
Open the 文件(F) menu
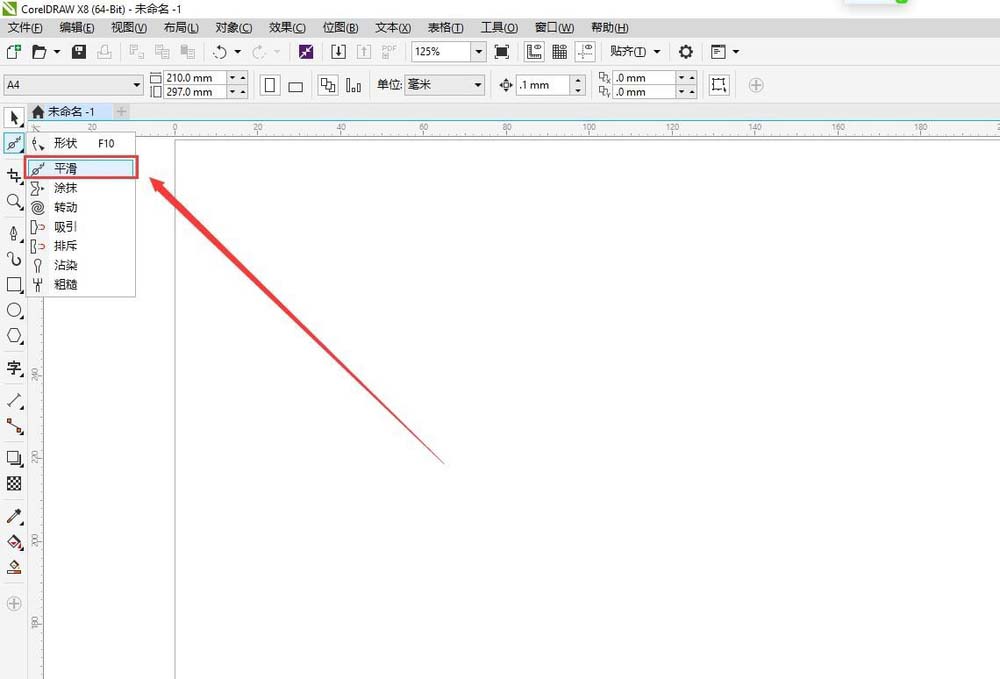(x=25, y=27)
